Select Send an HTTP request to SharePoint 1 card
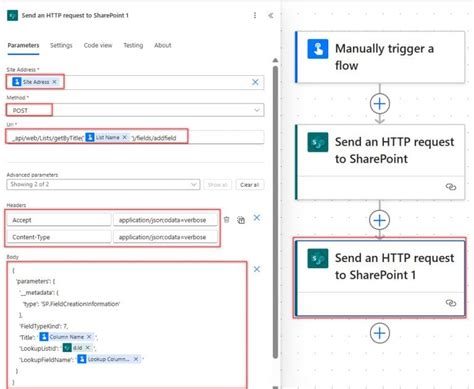Screen dimensions: 474x389 tap(380, 278)
